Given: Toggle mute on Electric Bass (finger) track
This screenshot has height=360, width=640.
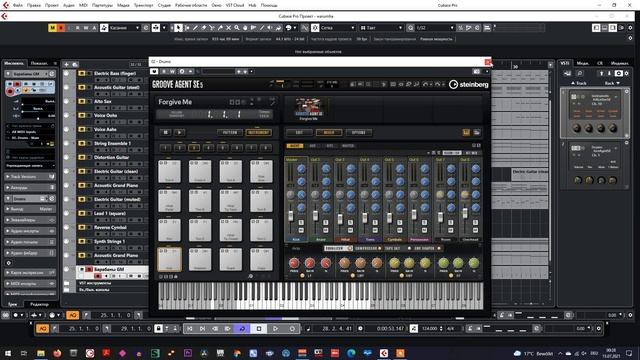Looking at the screenshot, I should coord(82,73).
